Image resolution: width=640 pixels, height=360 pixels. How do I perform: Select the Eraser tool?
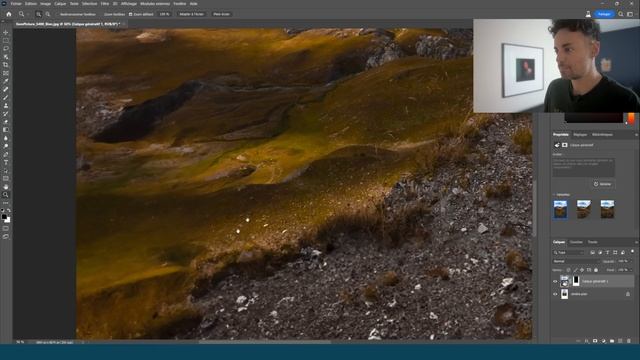click(6, 122)
